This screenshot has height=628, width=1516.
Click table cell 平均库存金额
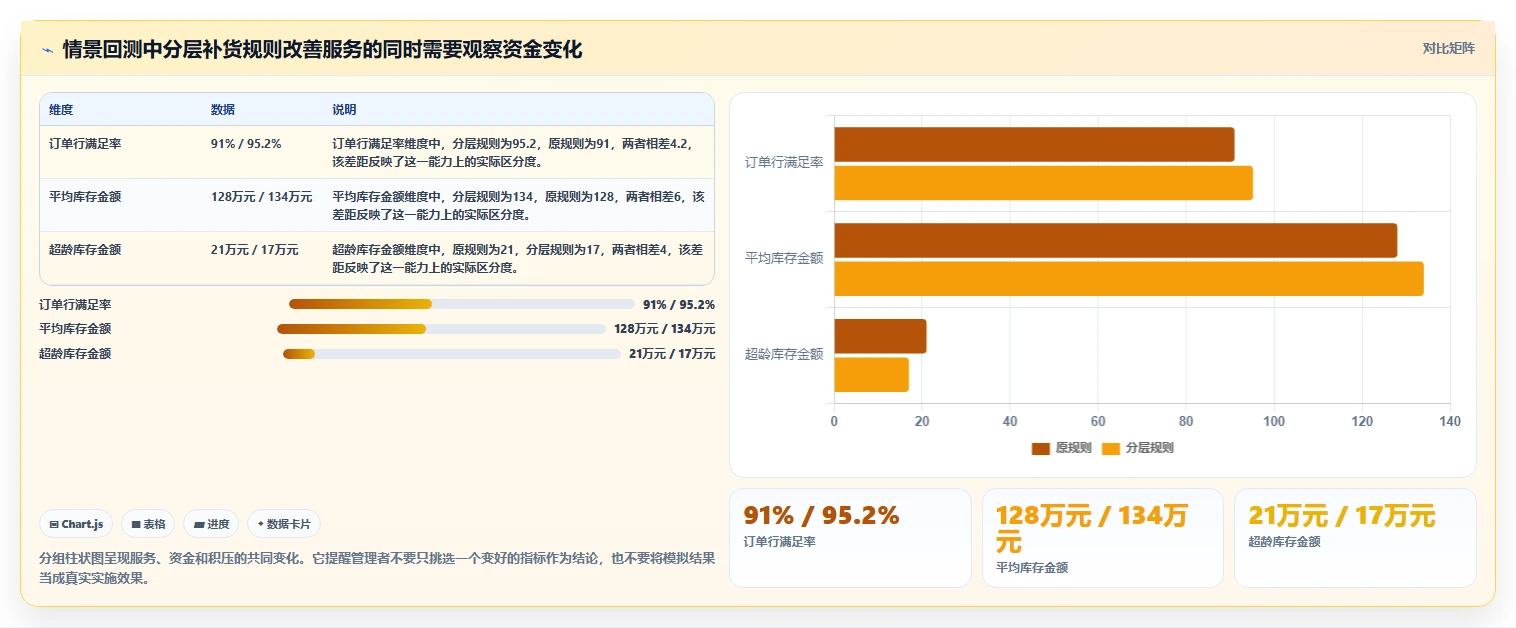pyautogui.click(x=85, y=197)
